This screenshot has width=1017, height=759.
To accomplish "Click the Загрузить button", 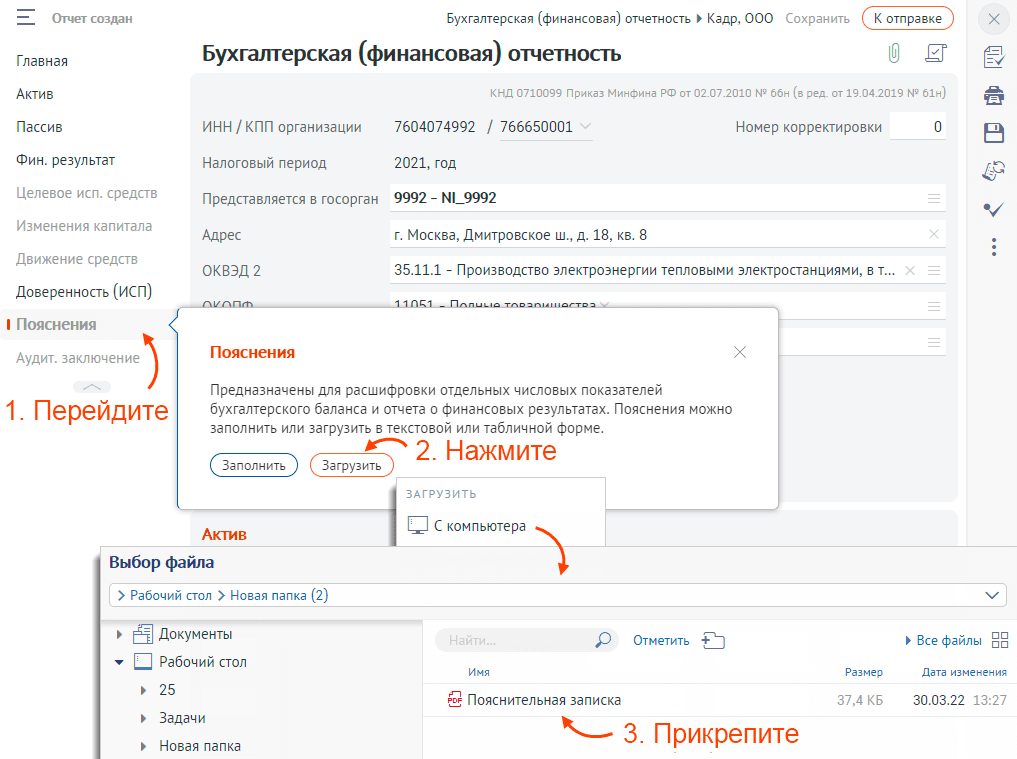I will [352, 465].
